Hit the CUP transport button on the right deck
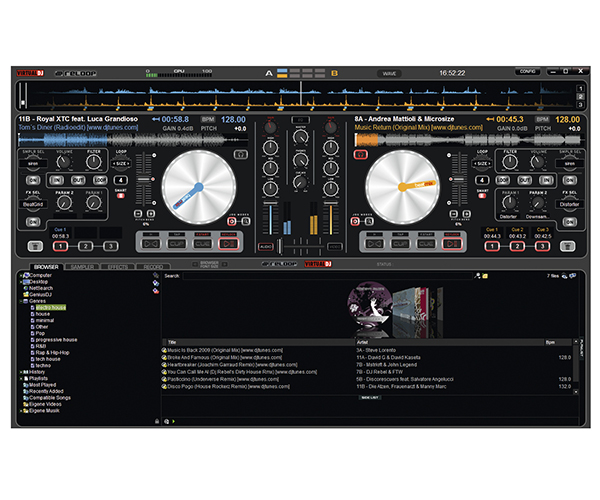Image resolution: width=600 pixels, height=500 pixels. pyautogui.click(x=400, y=244)
